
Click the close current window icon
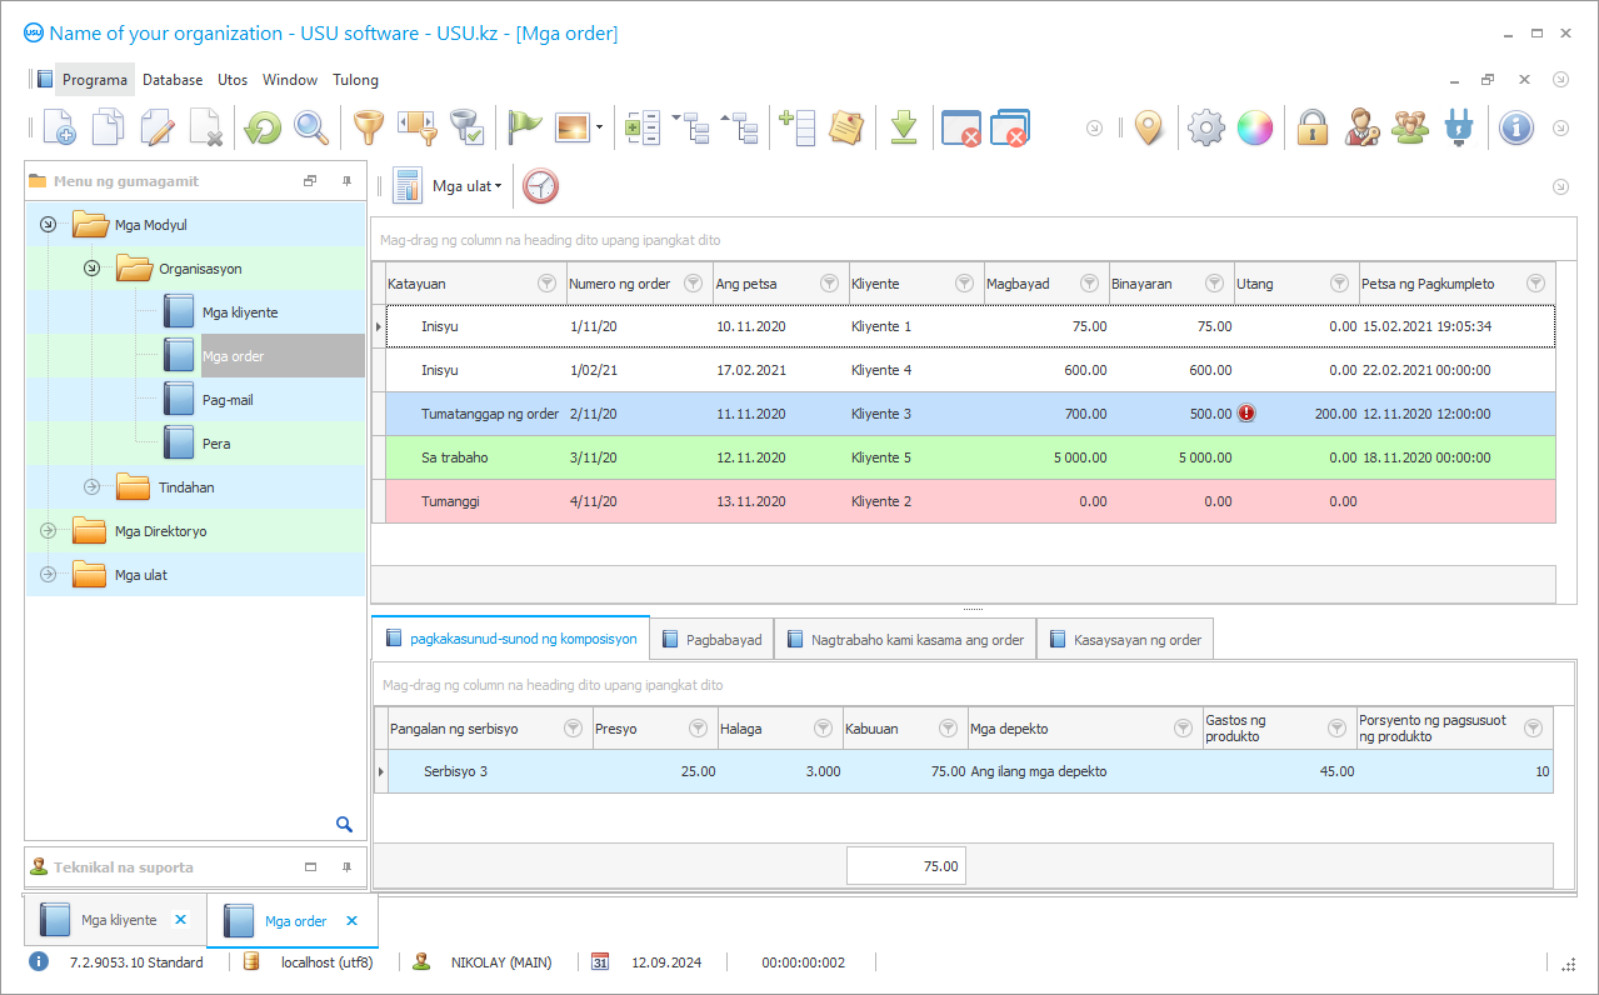click(x=961, y=128)
